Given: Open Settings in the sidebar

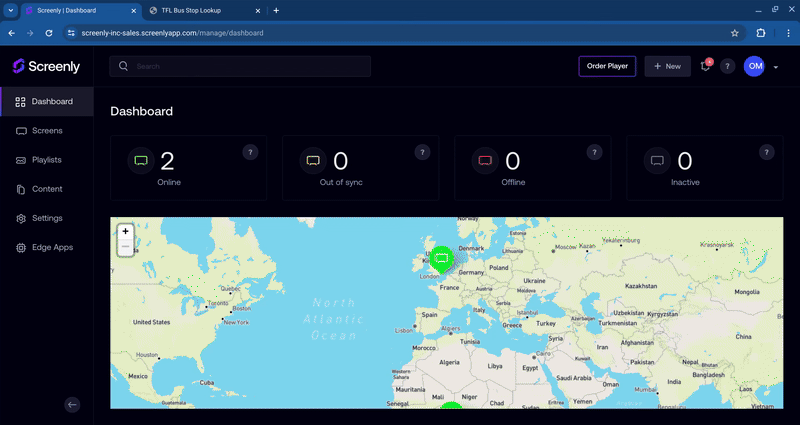Looking at the screenshot, I should 46,218.
